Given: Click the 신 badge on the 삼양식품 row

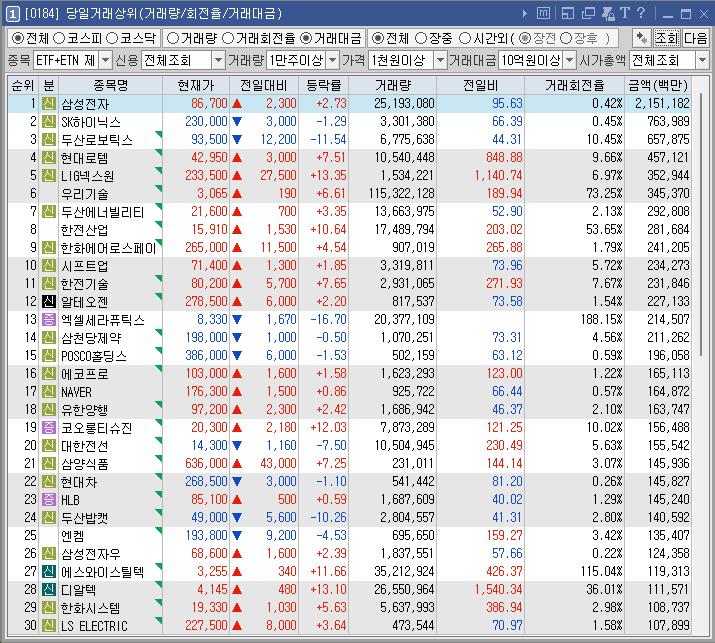Looking at the screenshot, I should [49, 463].
